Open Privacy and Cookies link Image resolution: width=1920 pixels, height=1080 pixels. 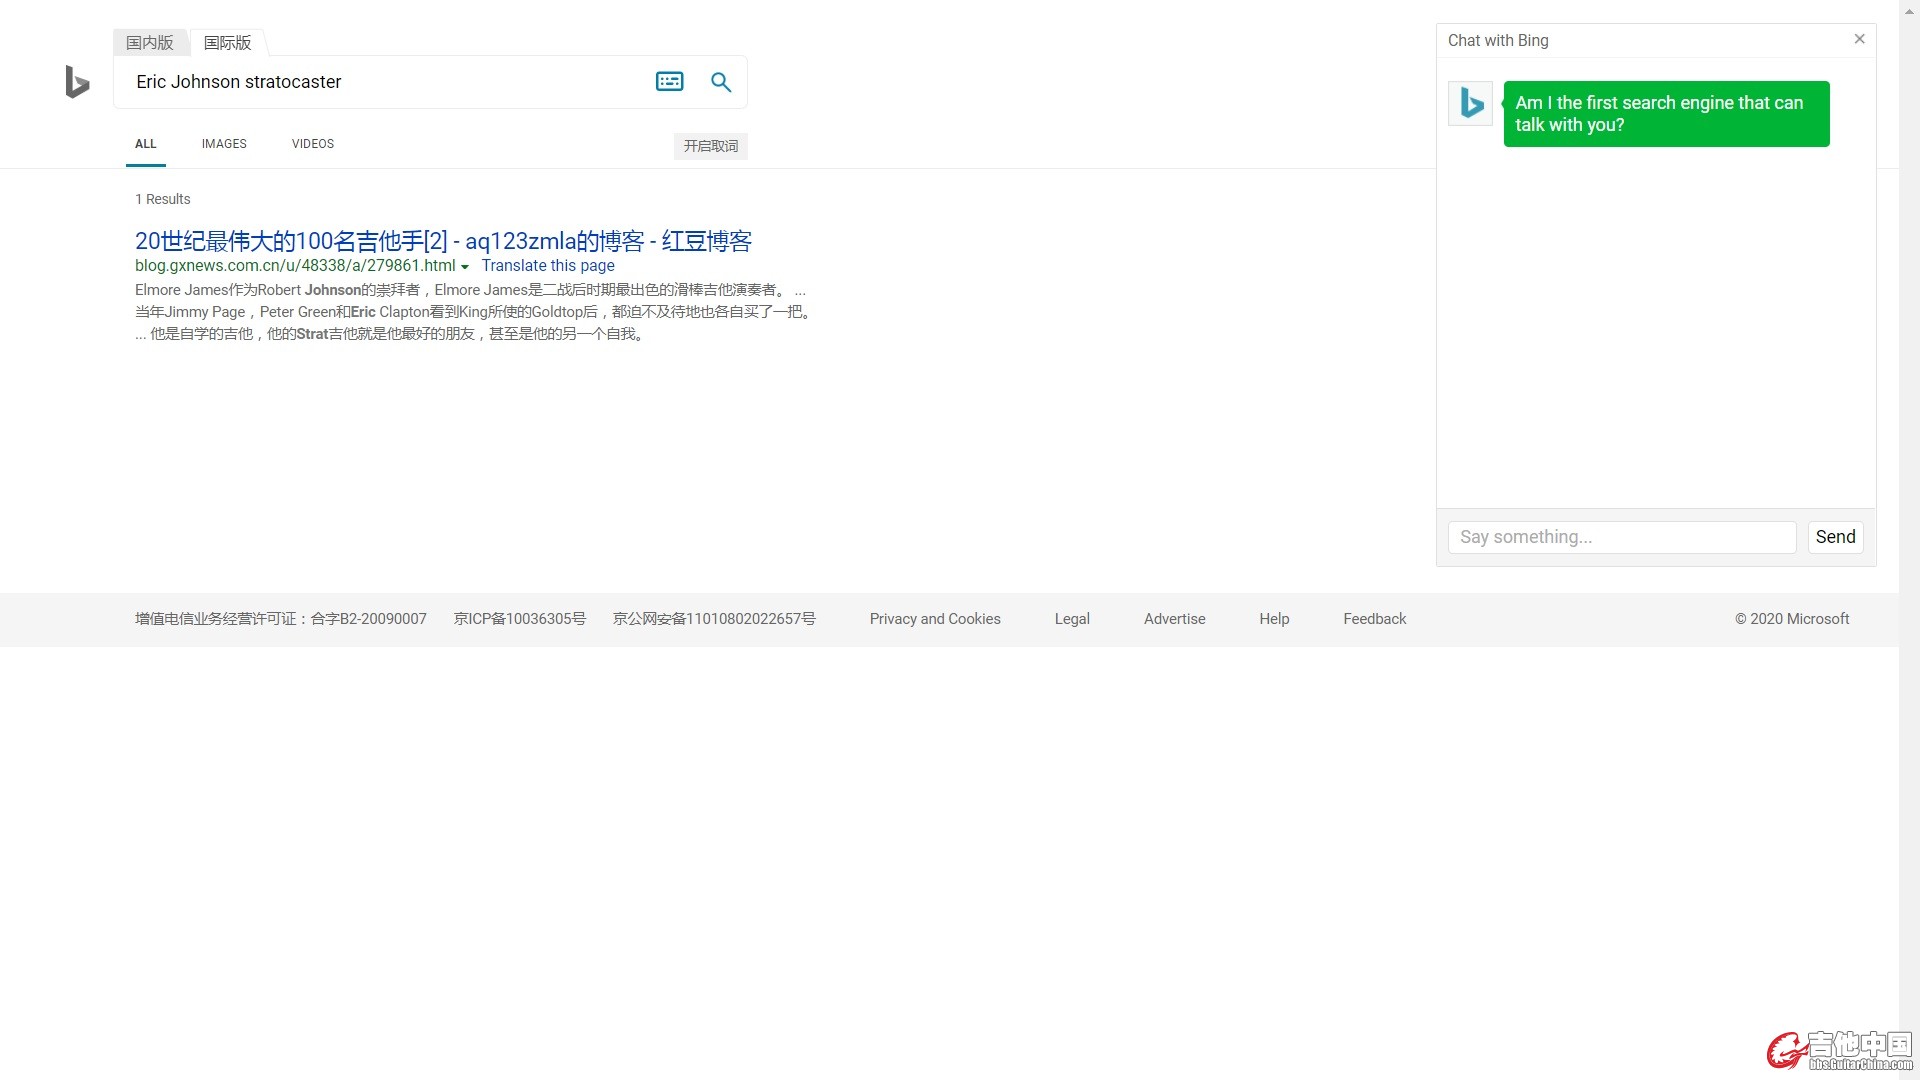point(935,619)
